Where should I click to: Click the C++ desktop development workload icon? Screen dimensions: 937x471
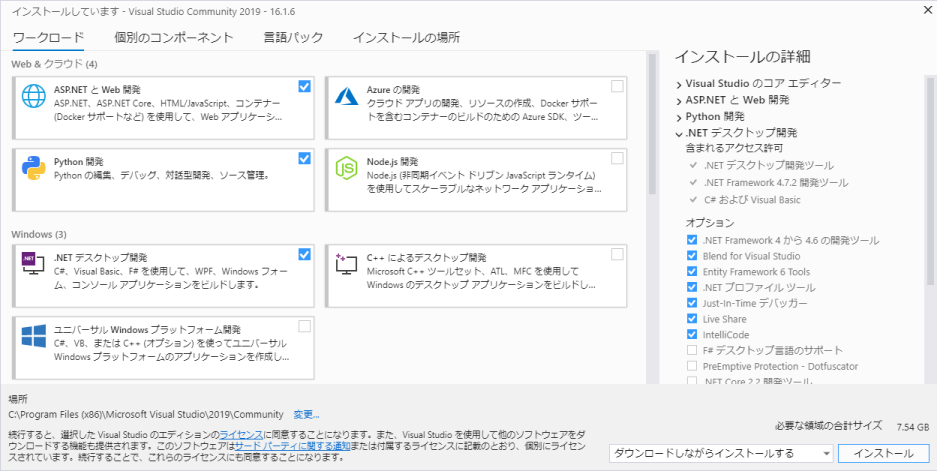pos(347,263)
